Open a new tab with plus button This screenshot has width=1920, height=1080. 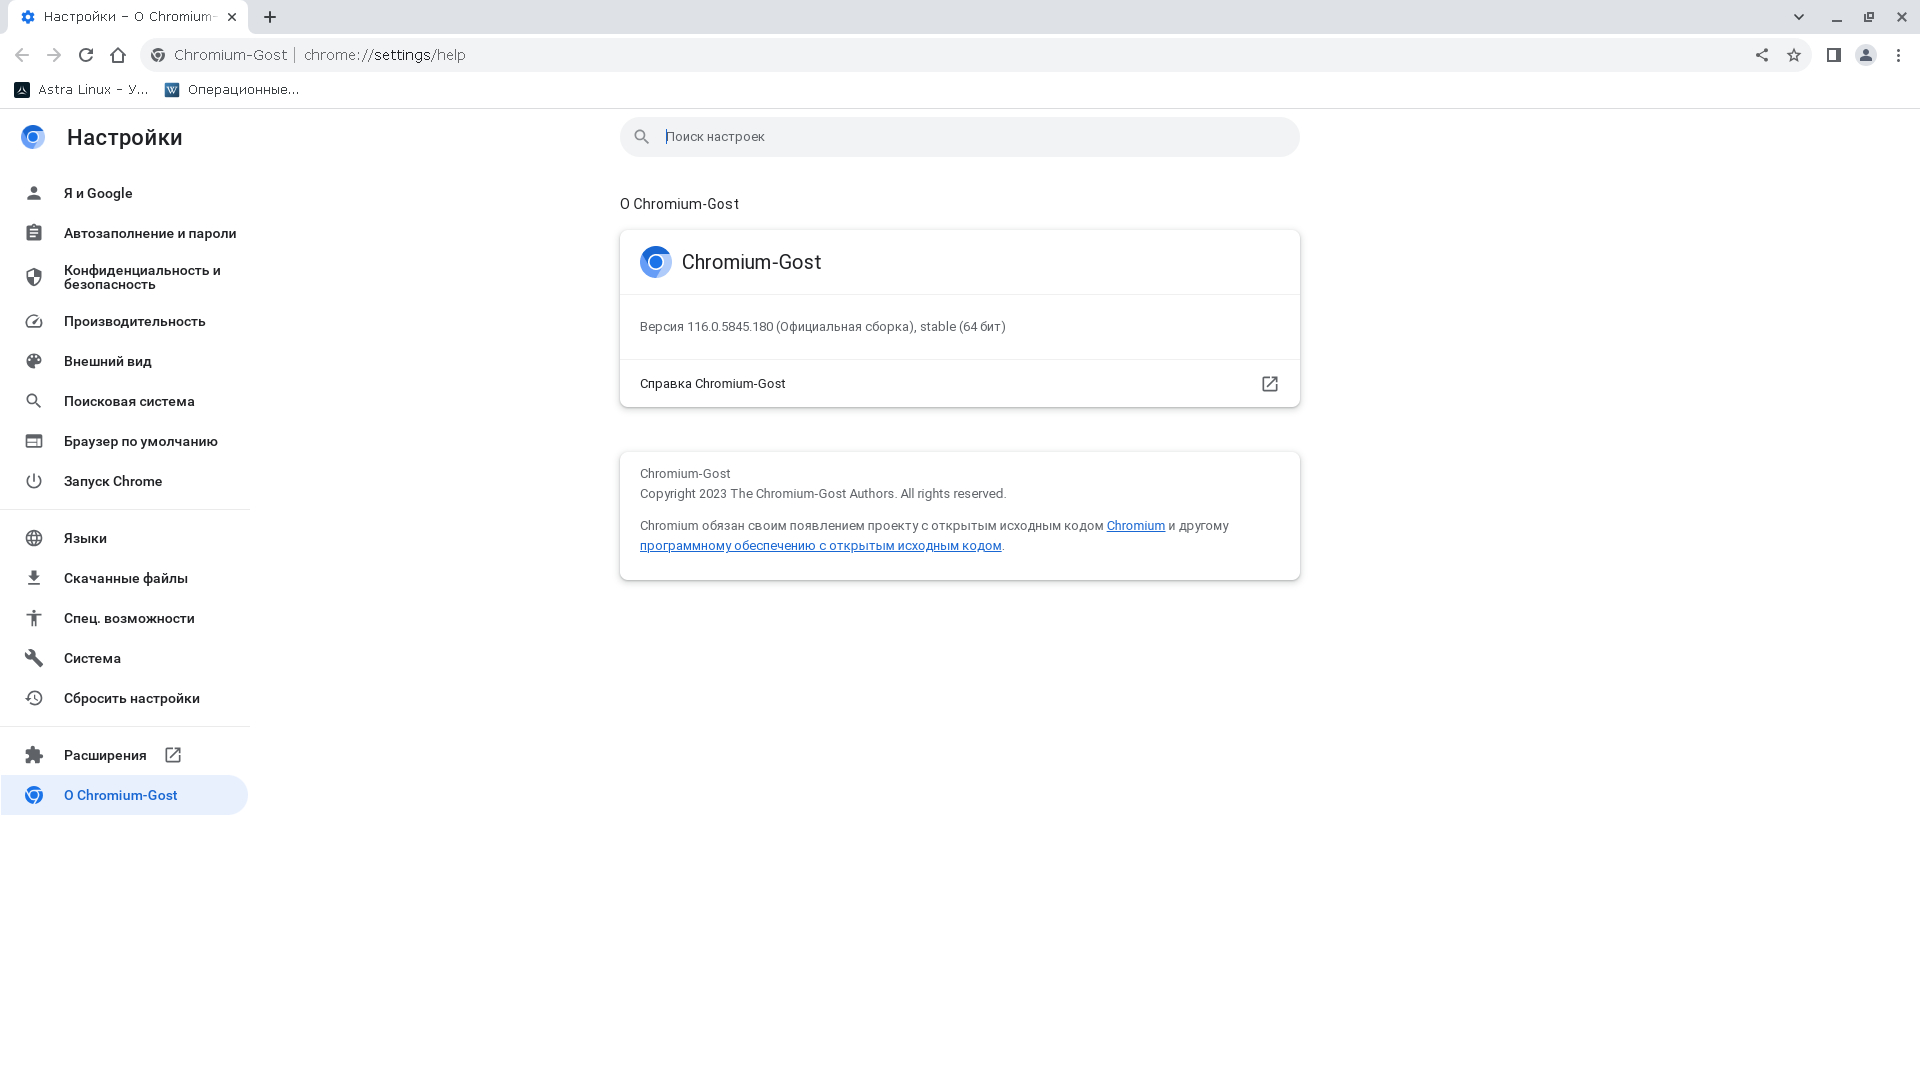(270, 17)
